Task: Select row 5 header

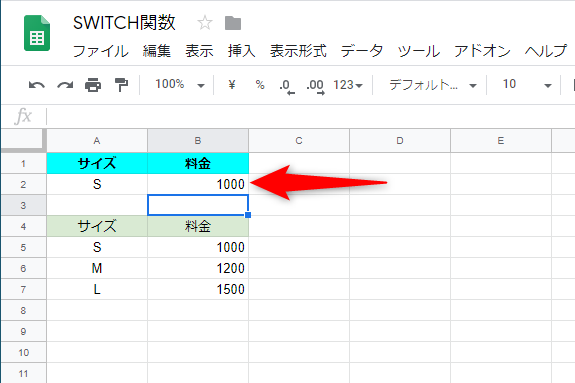Action: coord(23,247)
